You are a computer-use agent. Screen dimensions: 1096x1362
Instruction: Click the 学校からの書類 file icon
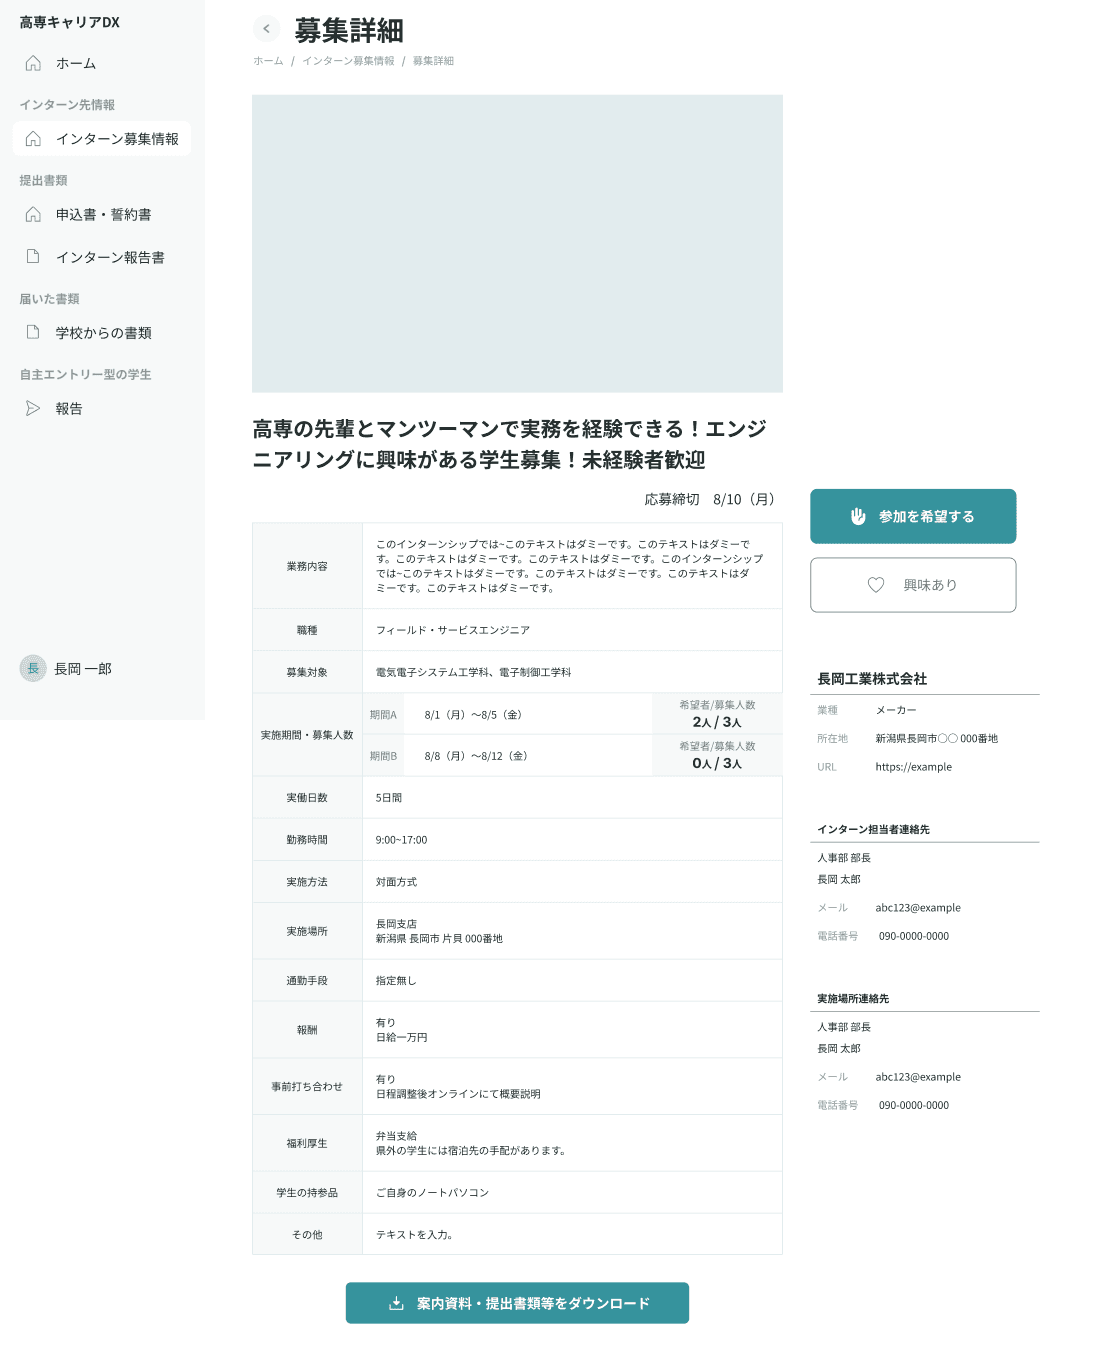click(x=33, y=333)
